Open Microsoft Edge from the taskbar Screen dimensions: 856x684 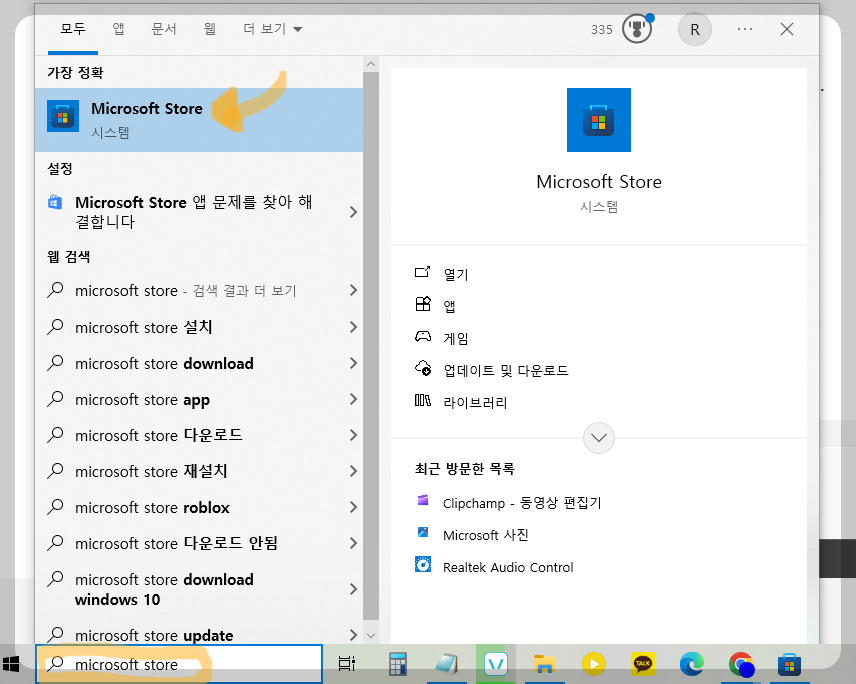[x=691, y=664]
